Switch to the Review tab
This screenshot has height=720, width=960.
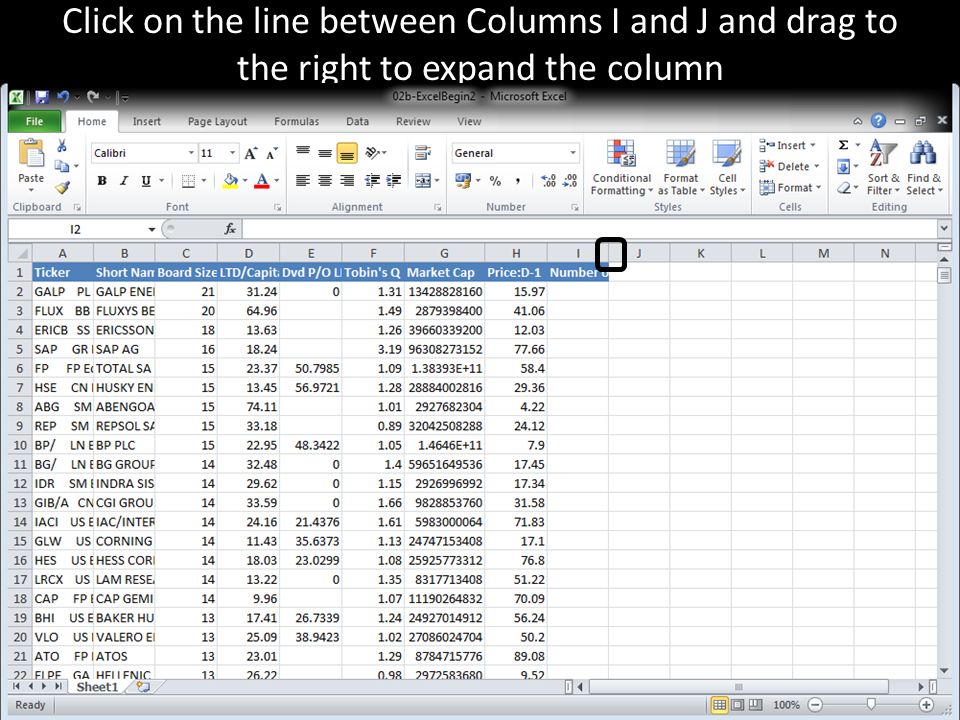[413, 121]
